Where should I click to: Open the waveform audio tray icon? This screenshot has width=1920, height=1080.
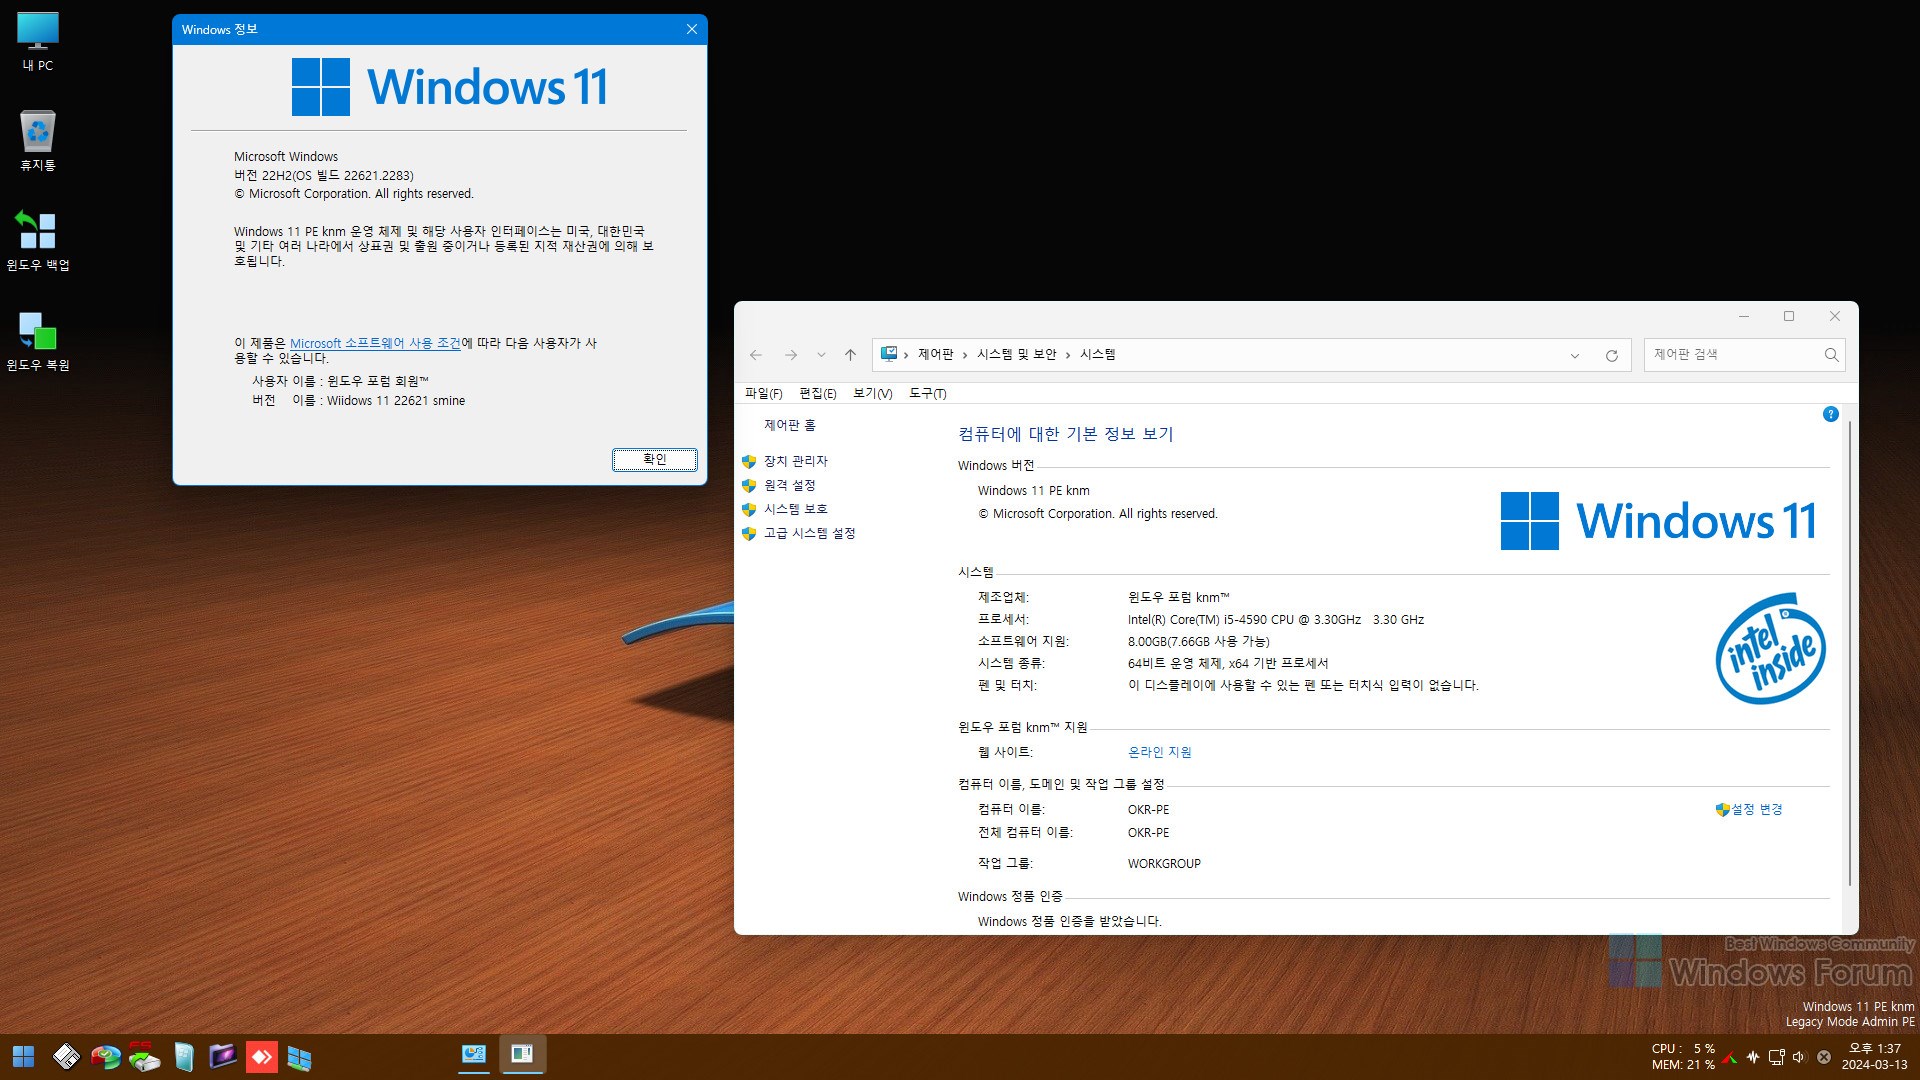(1753, 1057)
